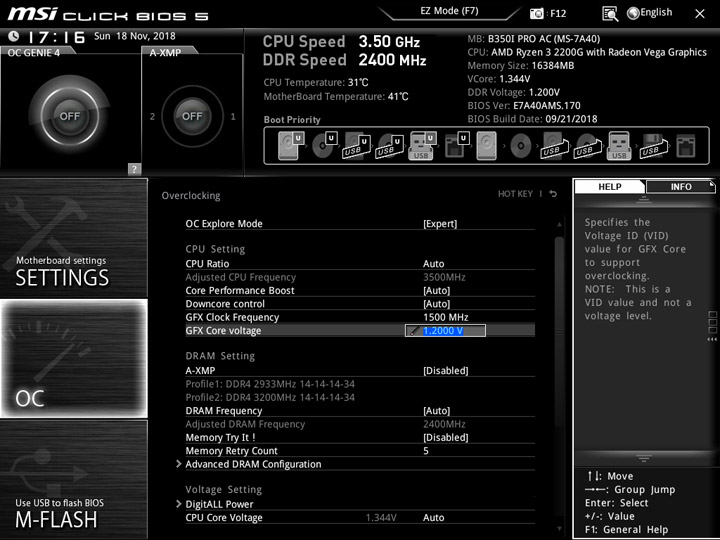Open the OC Explore Mode [Expert] dropdown

click(440, 224)
